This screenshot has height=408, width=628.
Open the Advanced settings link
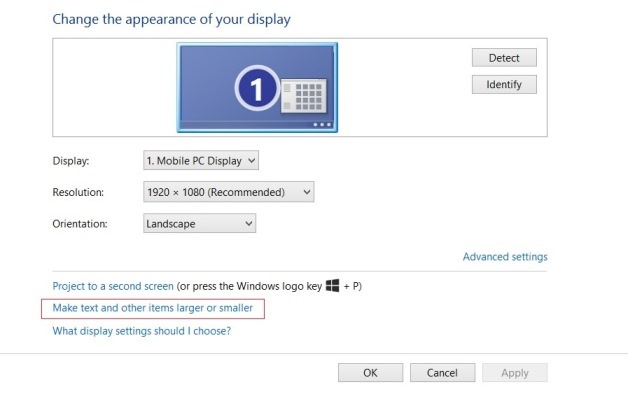tap(504, 257)
